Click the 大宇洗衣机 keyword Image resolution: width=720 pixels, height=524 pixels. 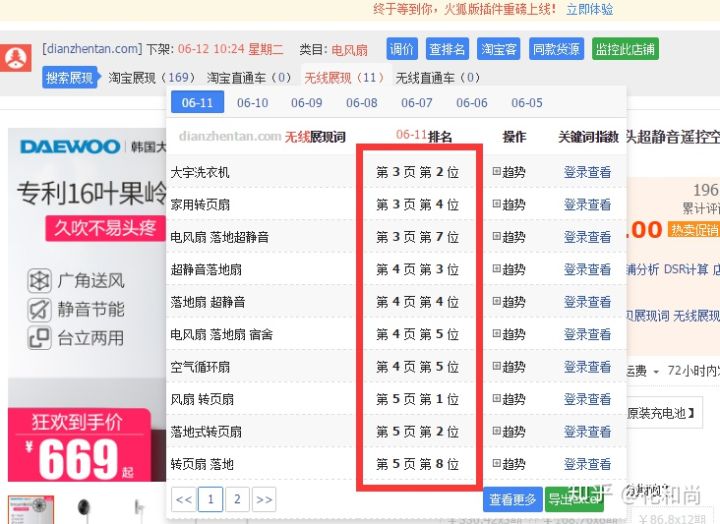pos(200,172)
